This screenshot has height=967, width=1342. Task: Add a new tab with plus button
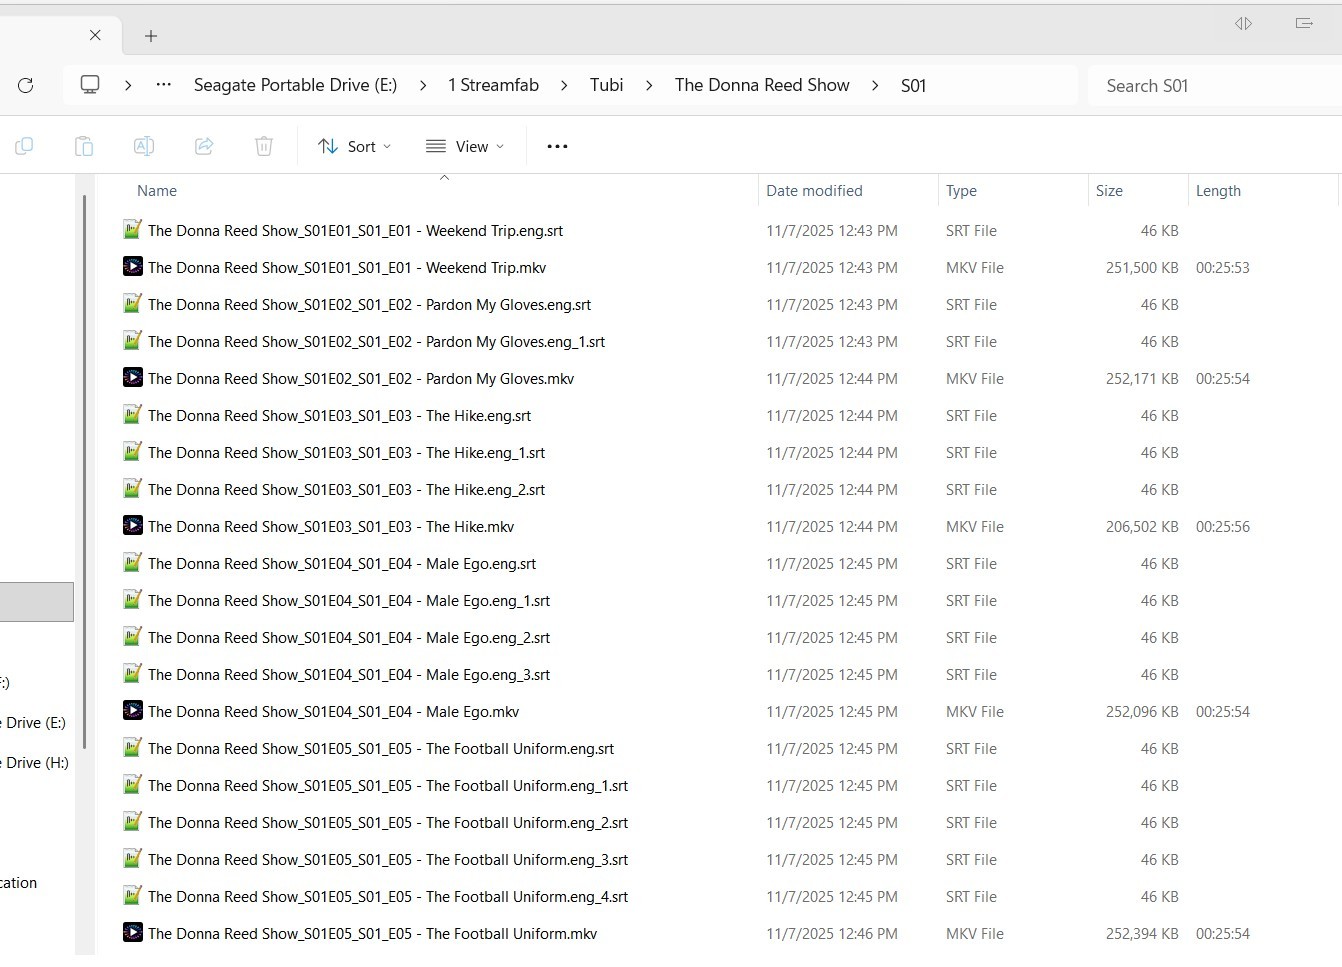pos(151,36)
